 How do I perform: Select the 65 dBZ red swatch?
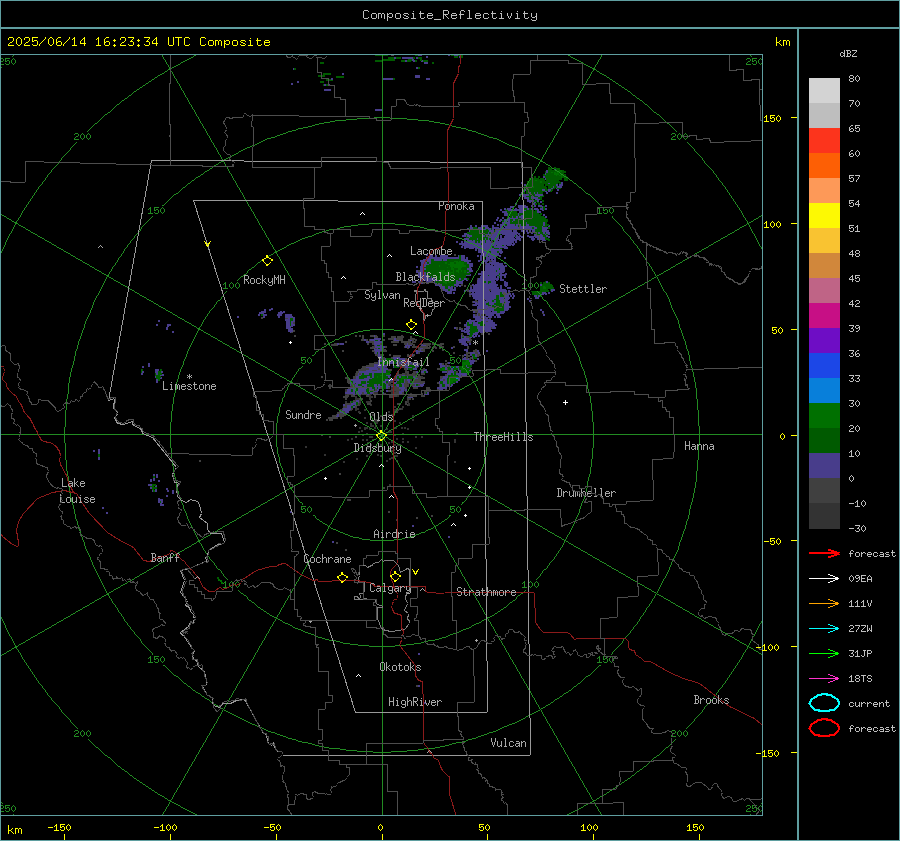pos(824,140)
